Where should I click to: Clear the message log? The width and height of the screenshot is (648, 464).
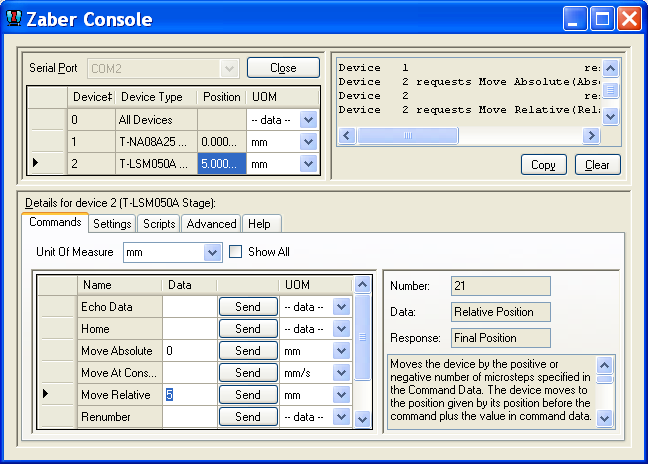point(598,165)
